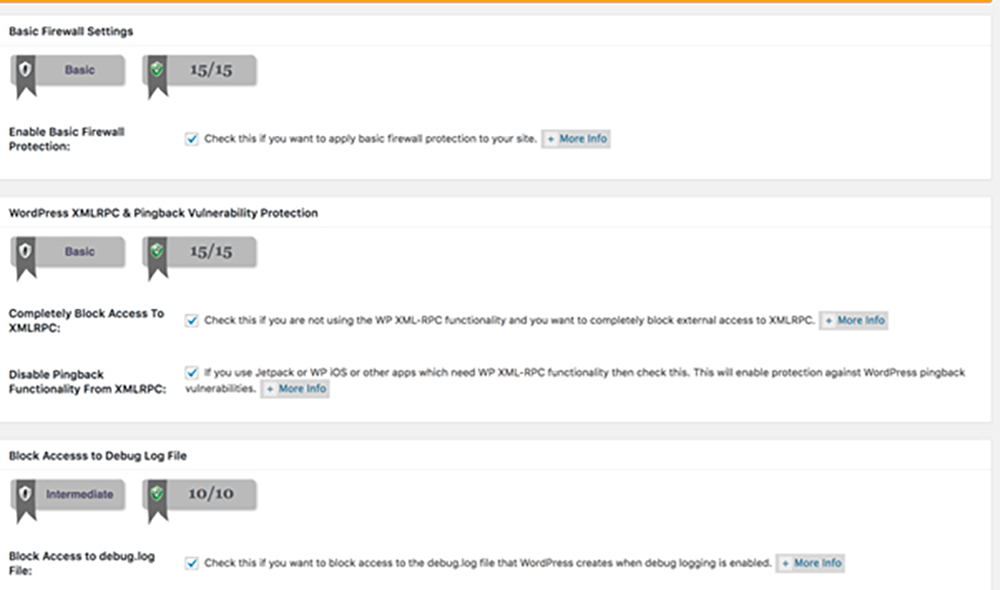Expand More Info for pingback vulnerabilities
The height and width of the screenshot is (590, 1000).
295,389
